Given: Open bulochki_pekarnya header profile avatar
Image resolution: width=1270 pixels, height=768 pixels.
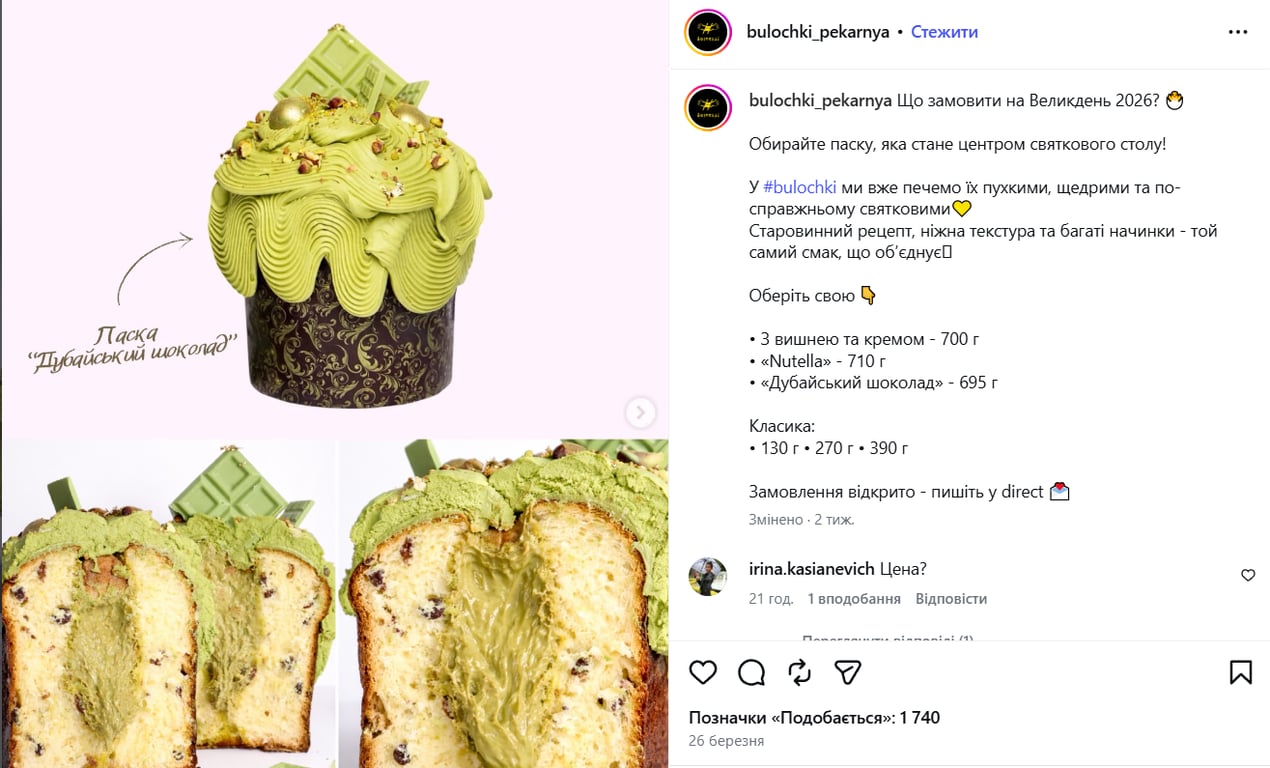Looking at the screenshot, I should (x=708, y=31).
